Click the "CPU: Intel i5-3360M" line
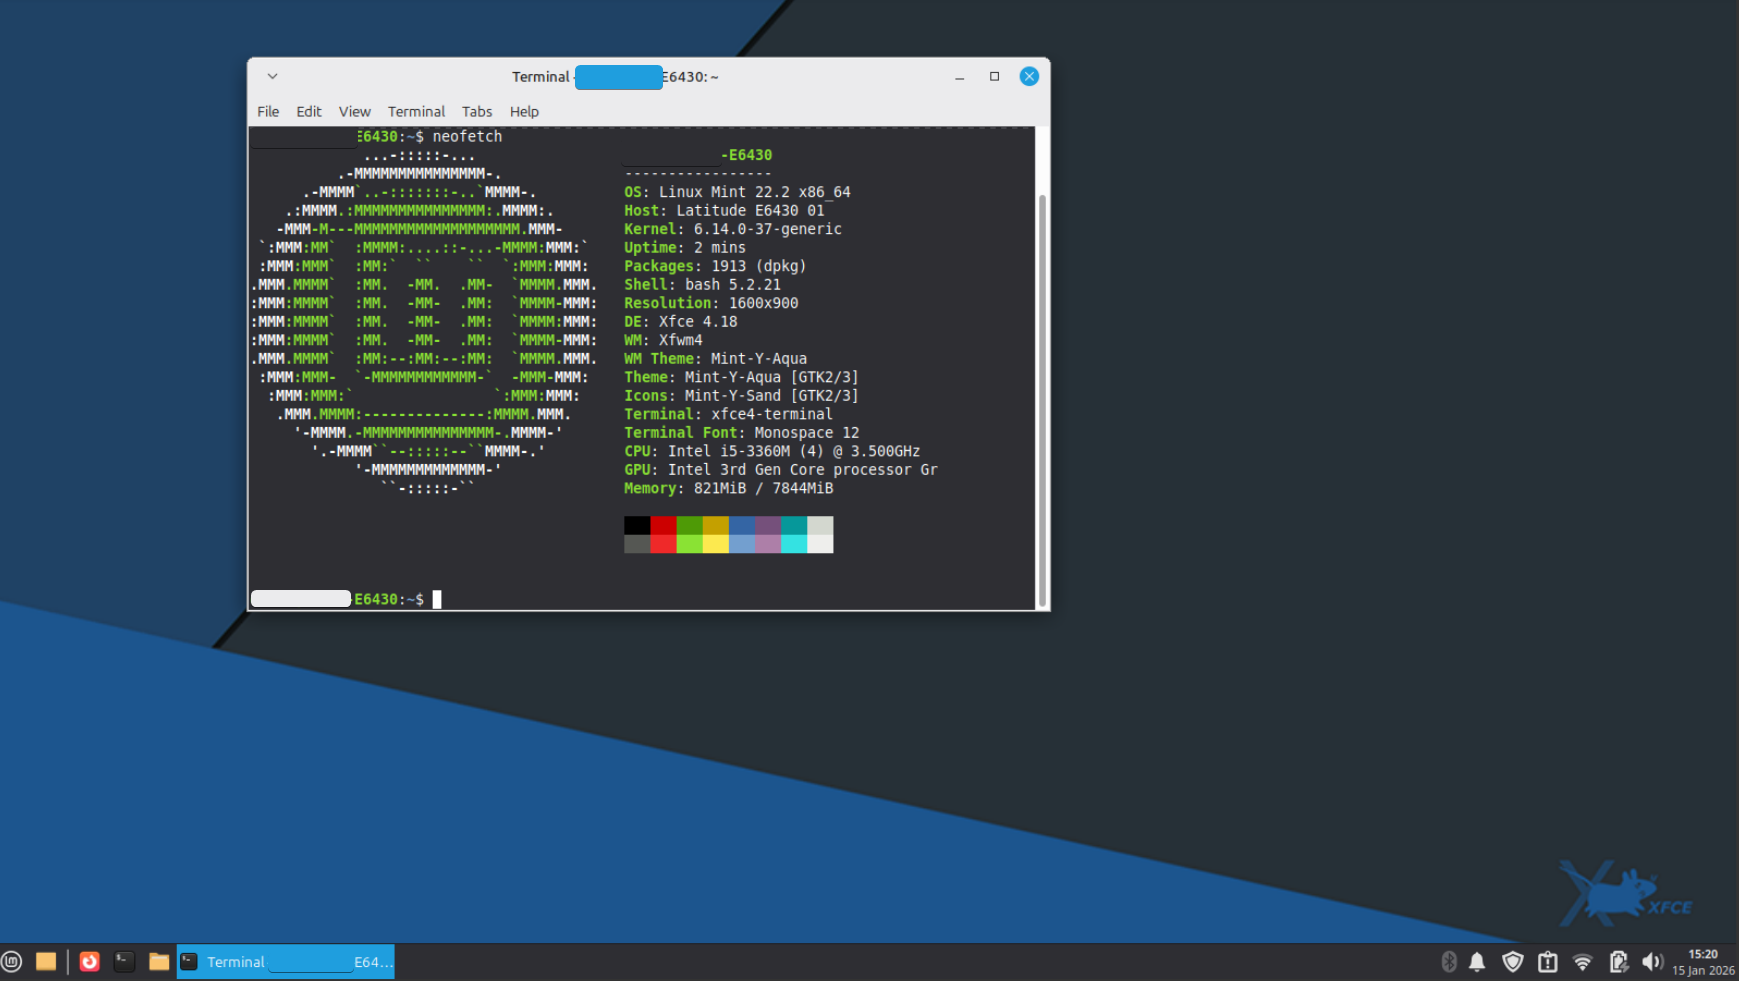The image size is (1739, 981). (x=772, y=451)
